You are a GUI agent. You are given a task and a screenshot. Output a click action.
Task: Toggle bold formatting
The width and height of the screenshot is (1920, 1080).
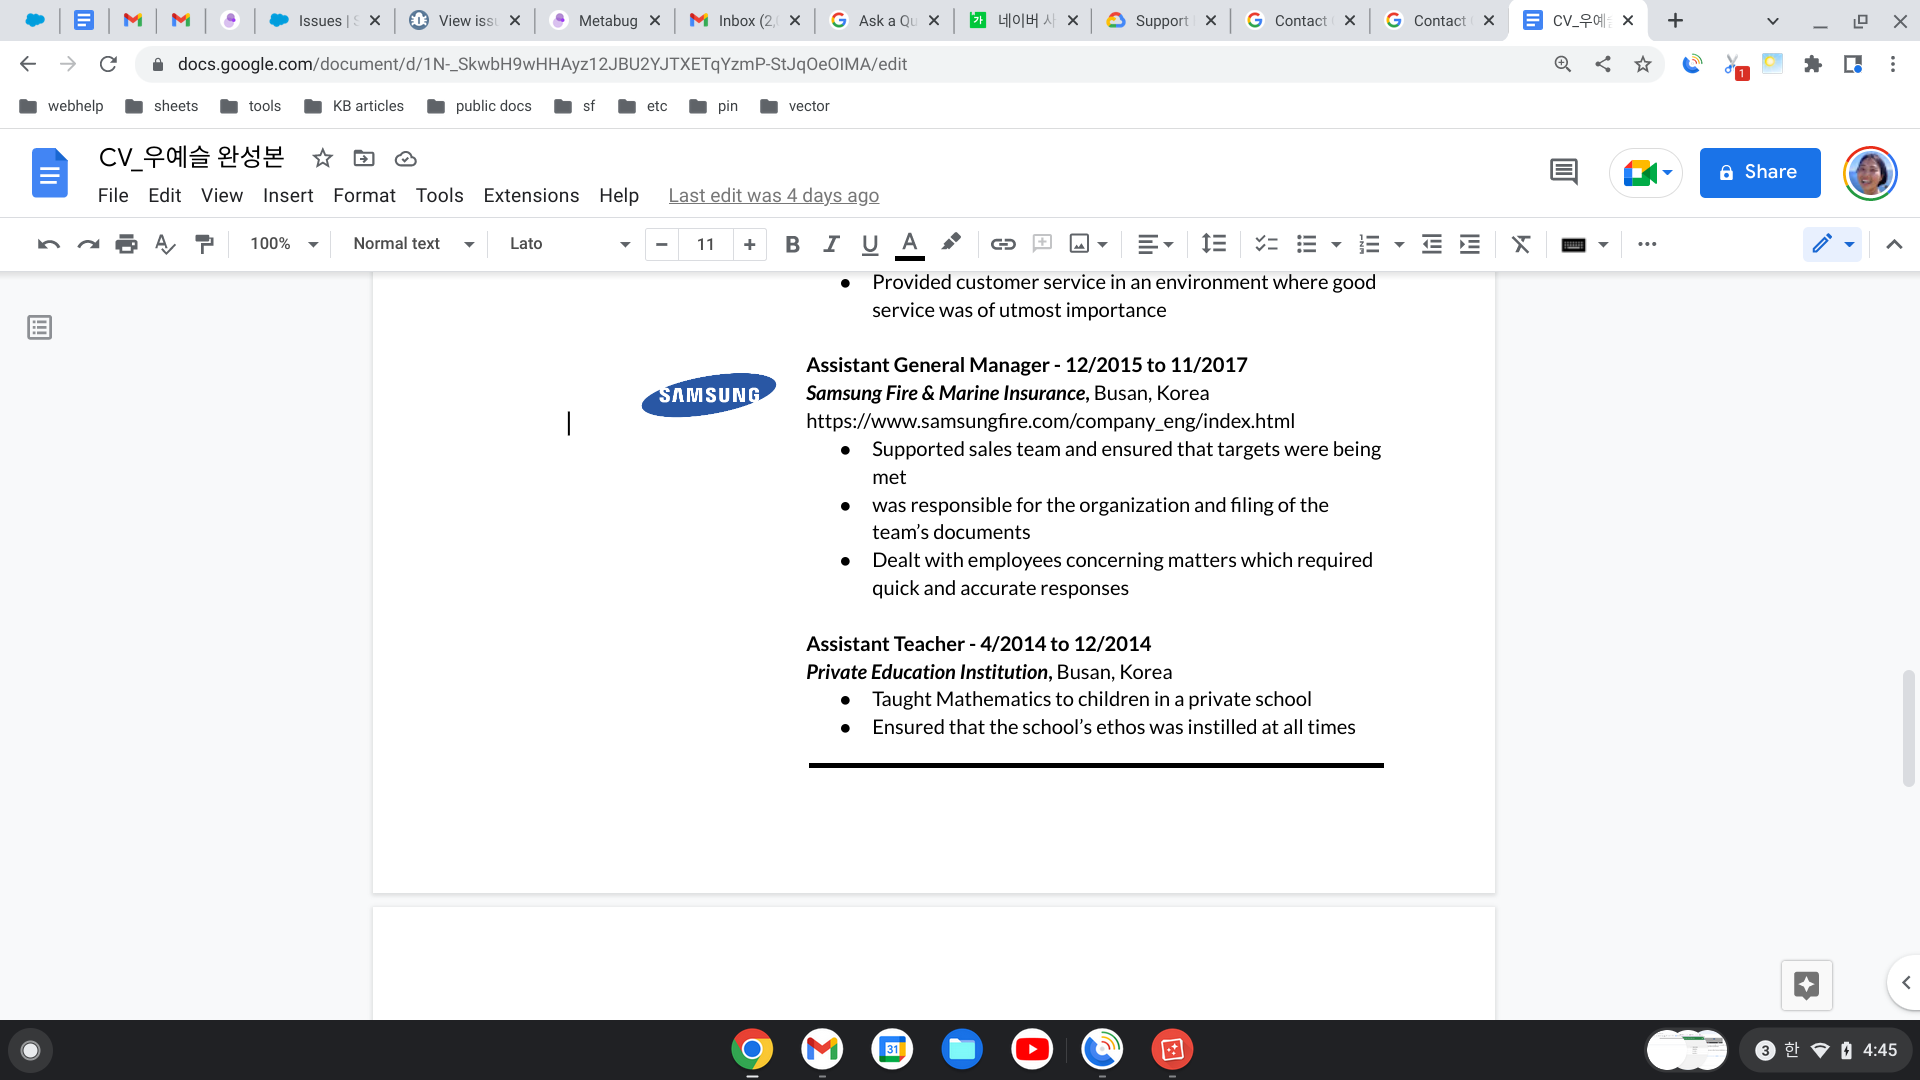[792, 244]
